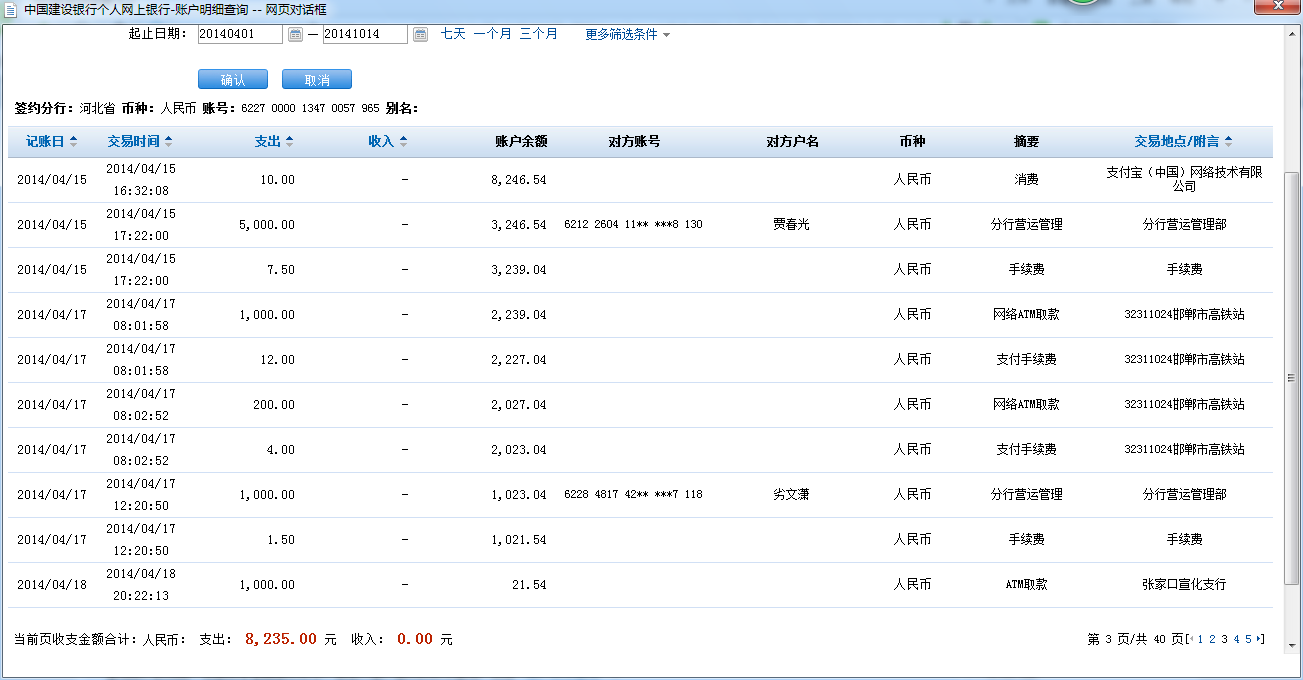Open the start date calendar picker icon
The width and height of the screenshot is (1303, 680).
295,35
